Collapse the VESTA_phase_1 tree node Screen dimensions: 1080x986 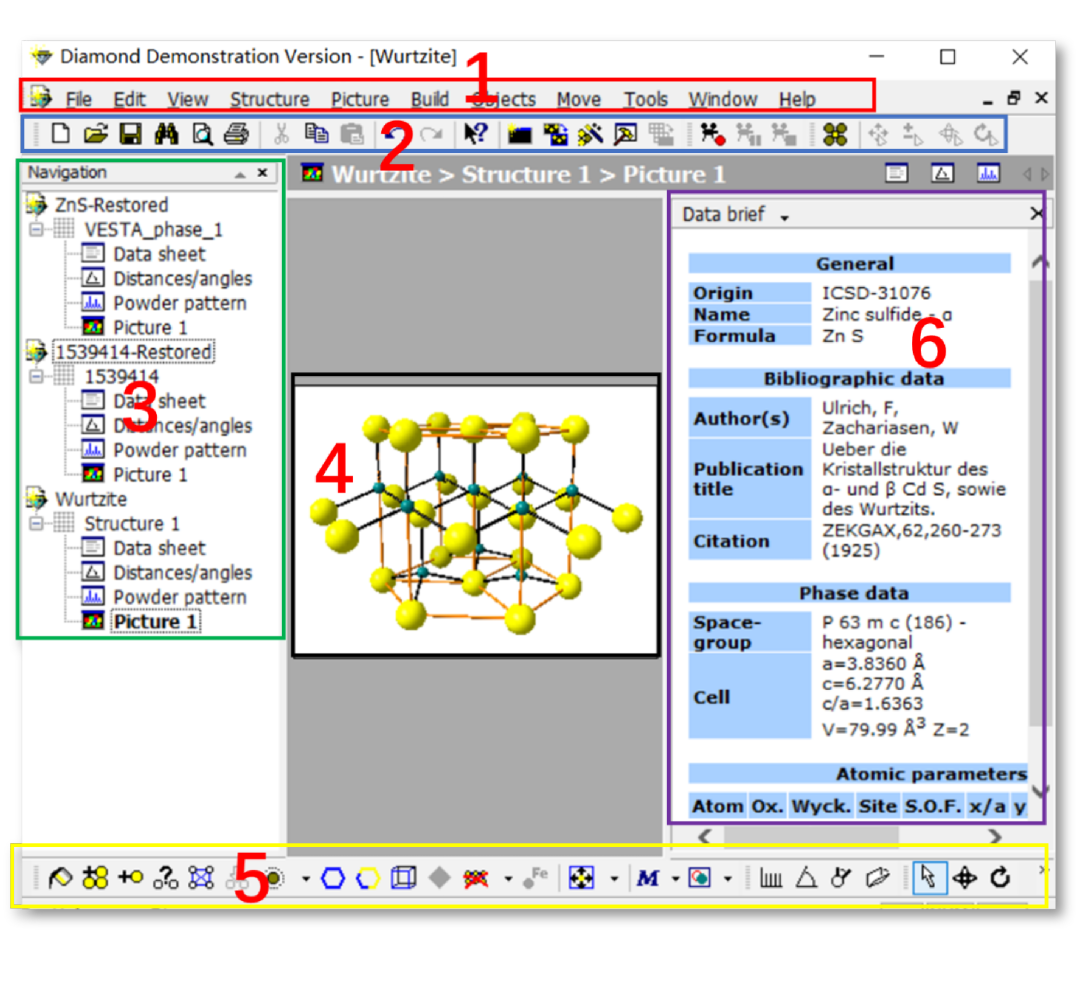tap(38, 230)
